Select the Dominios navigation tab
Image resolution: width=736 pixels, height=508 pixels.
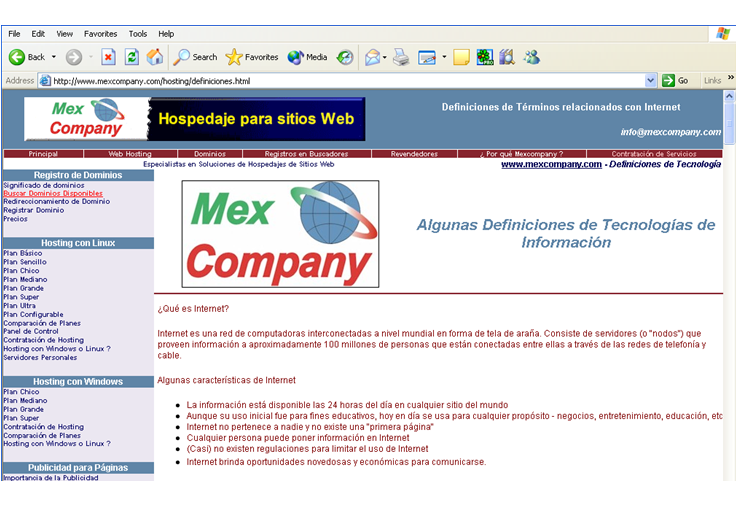(210, 154)
